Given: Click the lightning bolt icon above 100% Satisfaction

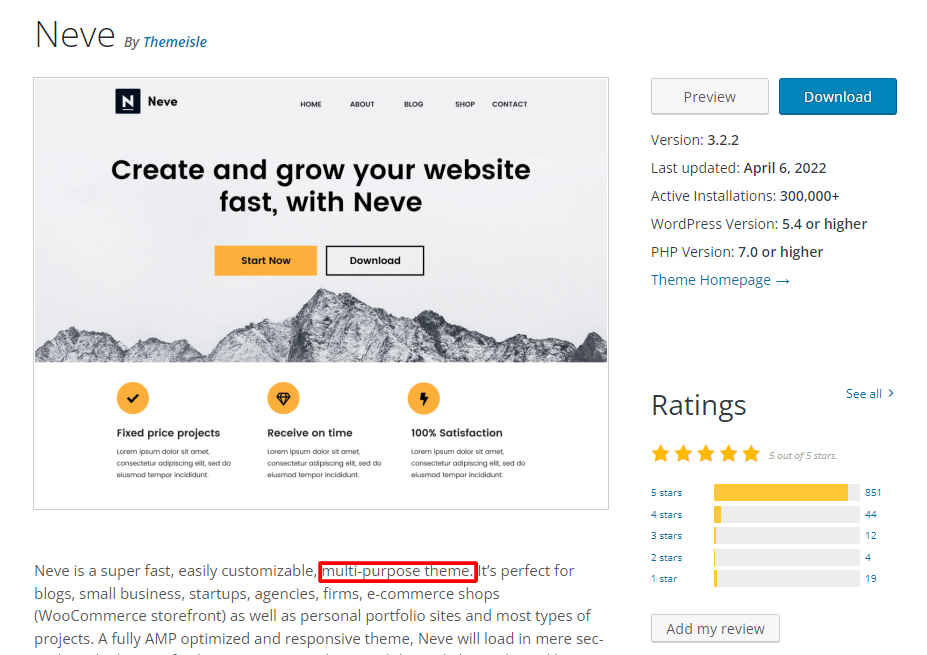Looking at the screenshot, I should pos(423,397).
